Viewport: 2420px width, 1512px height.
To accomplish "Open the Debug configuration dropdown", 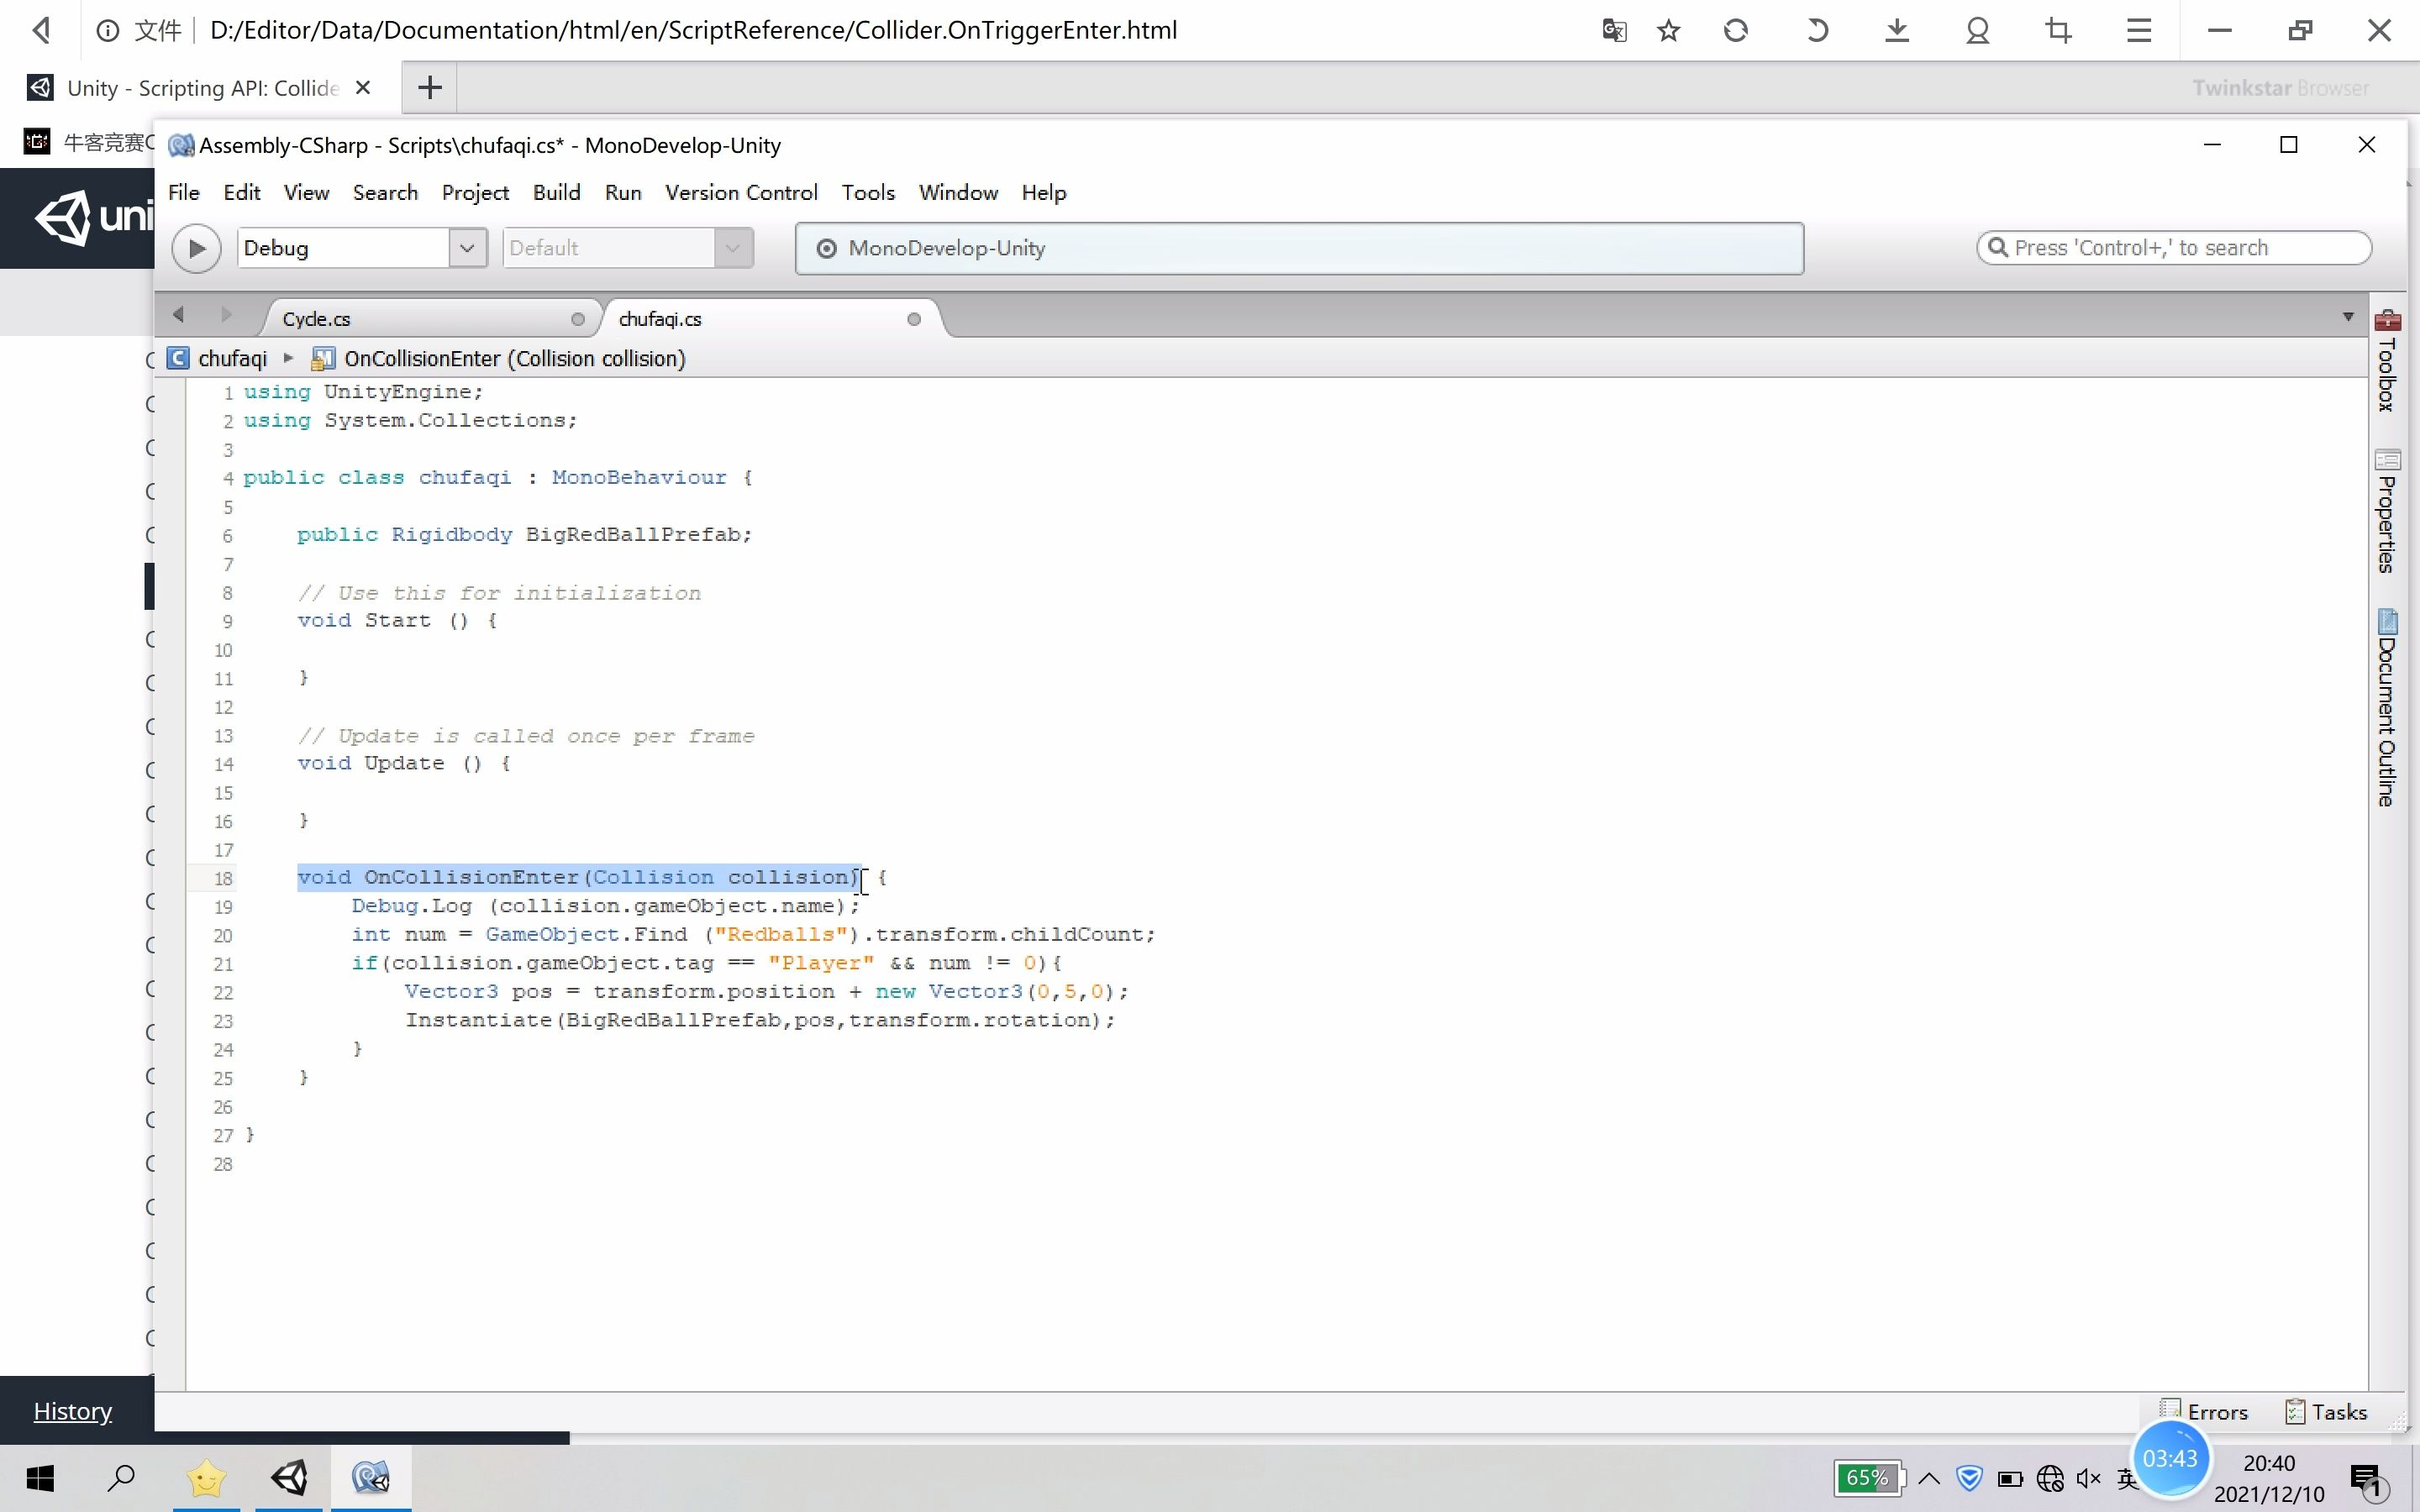I will pyautogui.click(x=466, y=248).
